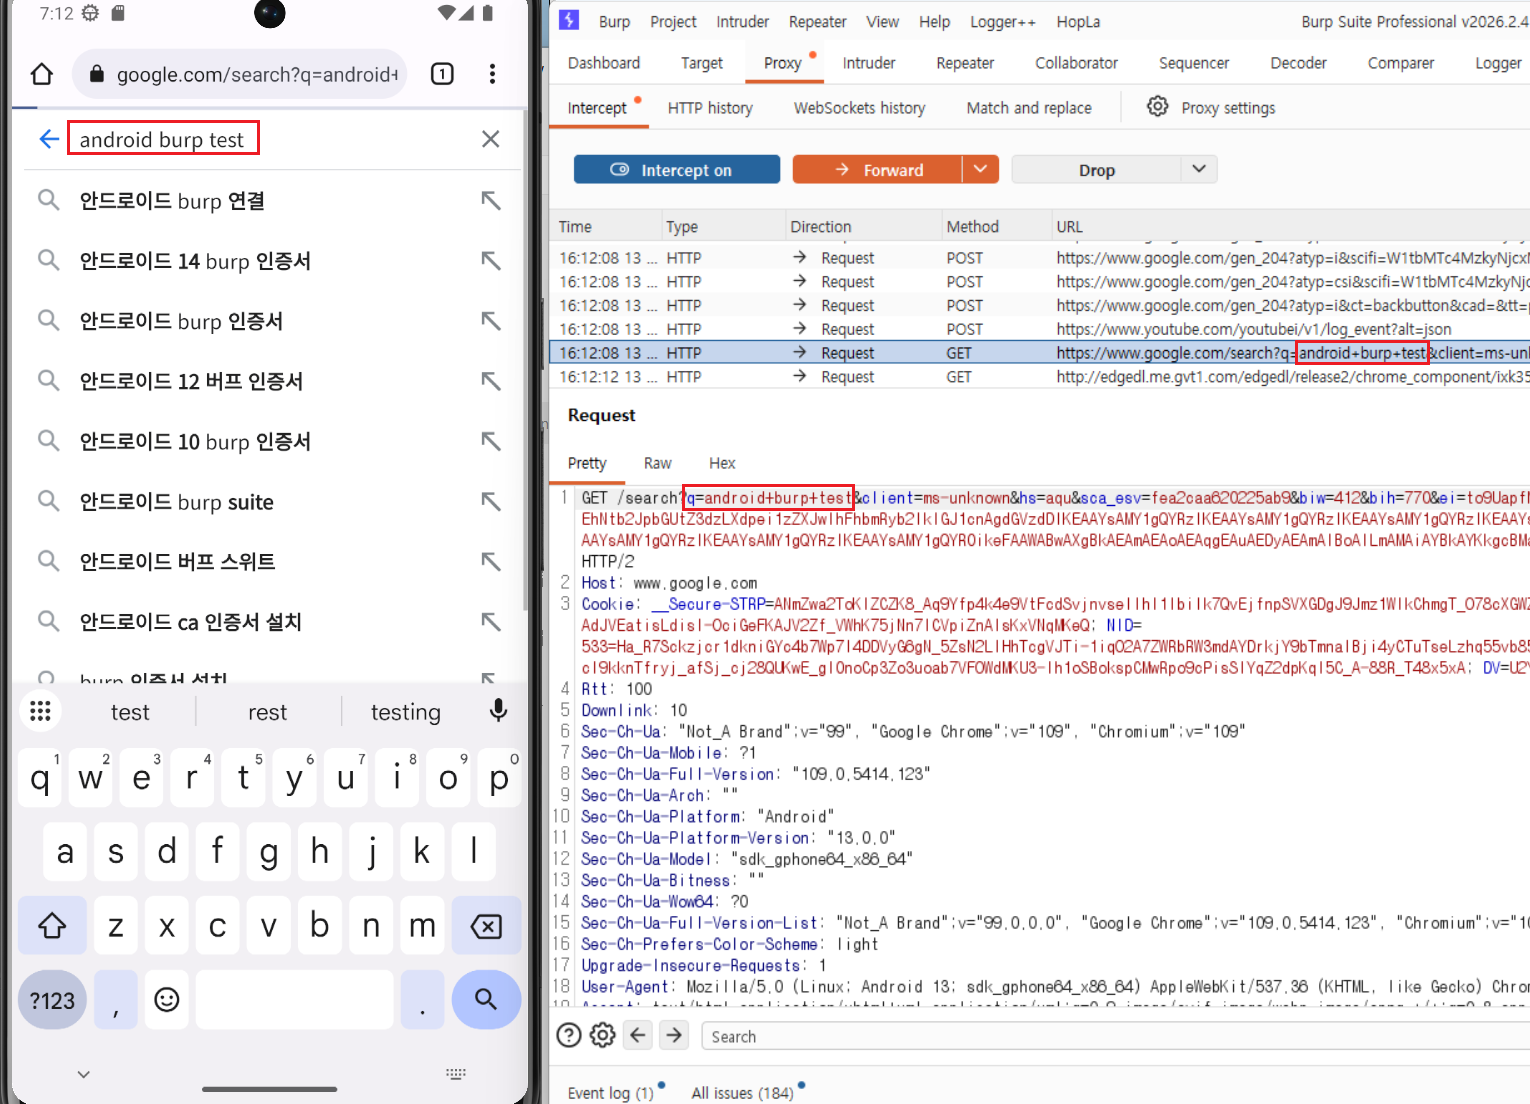Image resolution: width=1530 pixels, height=1104 pixels.
Task: Tap the keyboard backspace key
Action: (x=486, y=926)
